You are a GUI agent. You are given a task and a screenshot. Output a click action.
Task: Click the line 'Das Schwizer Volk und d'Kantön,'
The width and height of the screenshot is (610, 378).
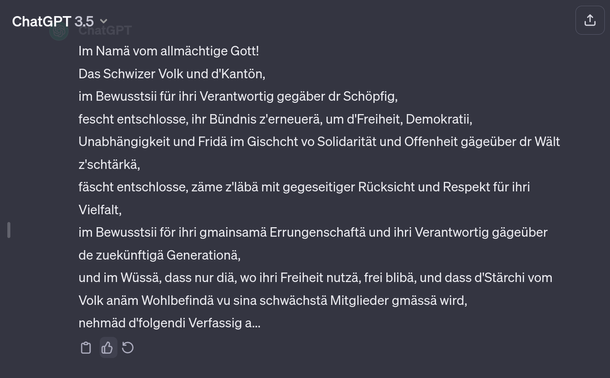point(172,74)
